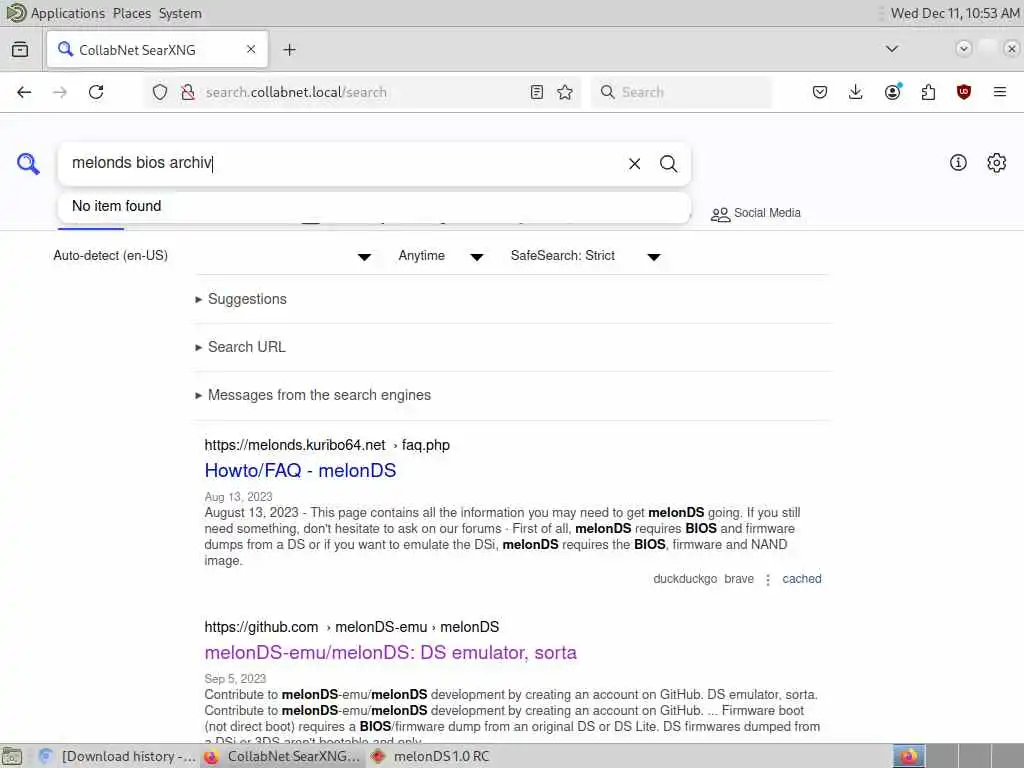Focus Firefox toolbar Search box

click(x=682, y=92)
